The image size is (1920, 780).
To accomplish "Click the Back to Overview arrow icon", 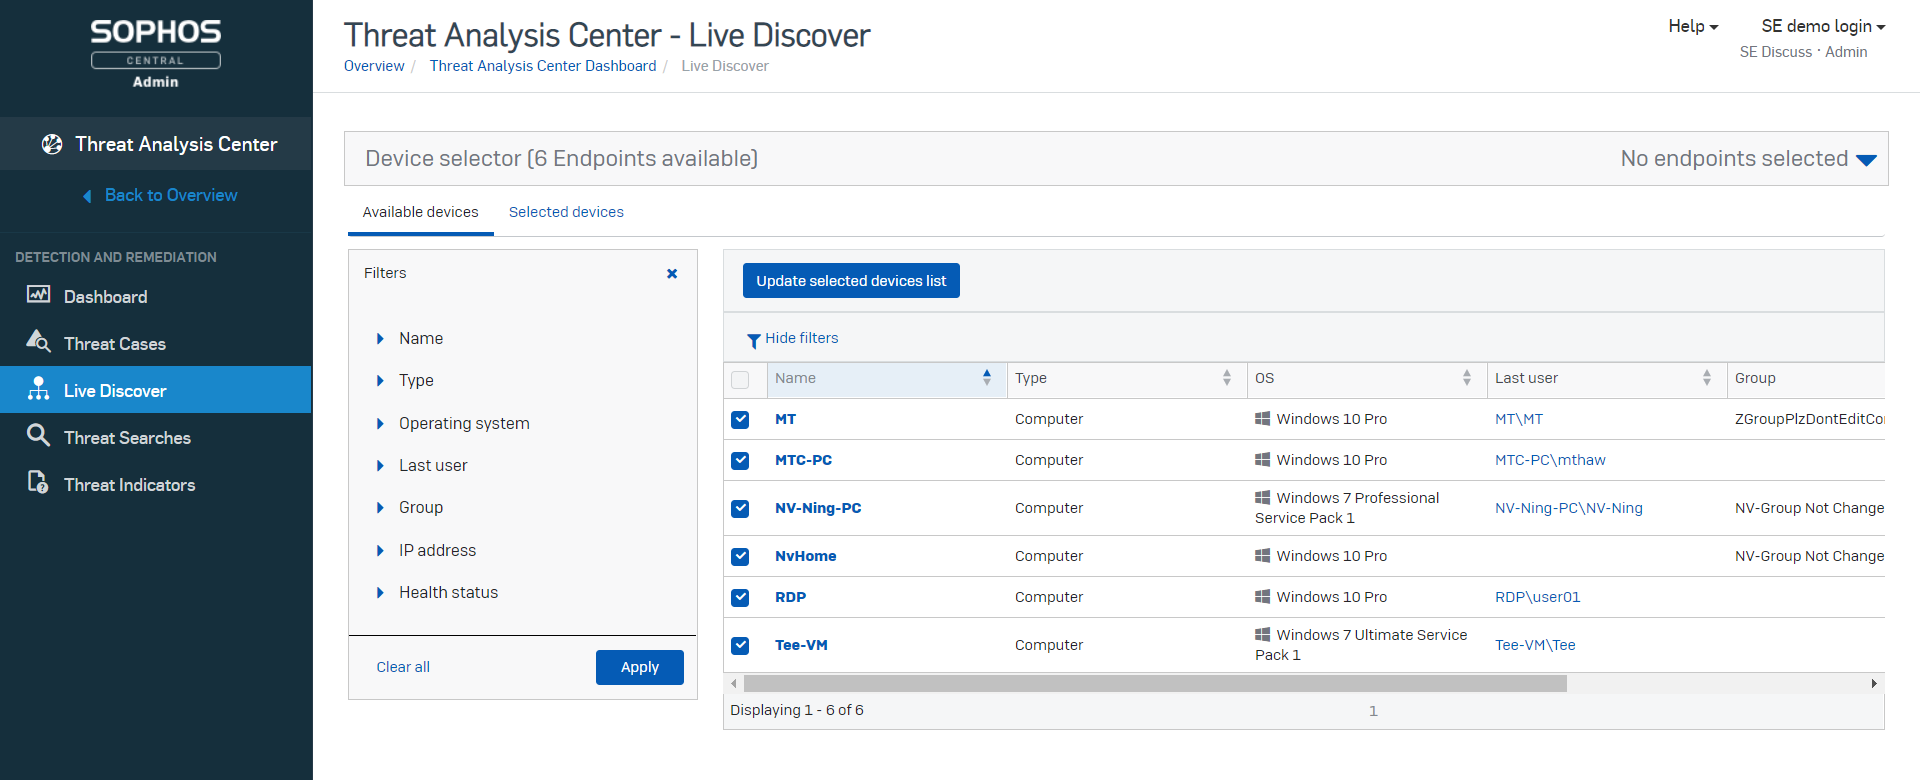I will point(88,196).
